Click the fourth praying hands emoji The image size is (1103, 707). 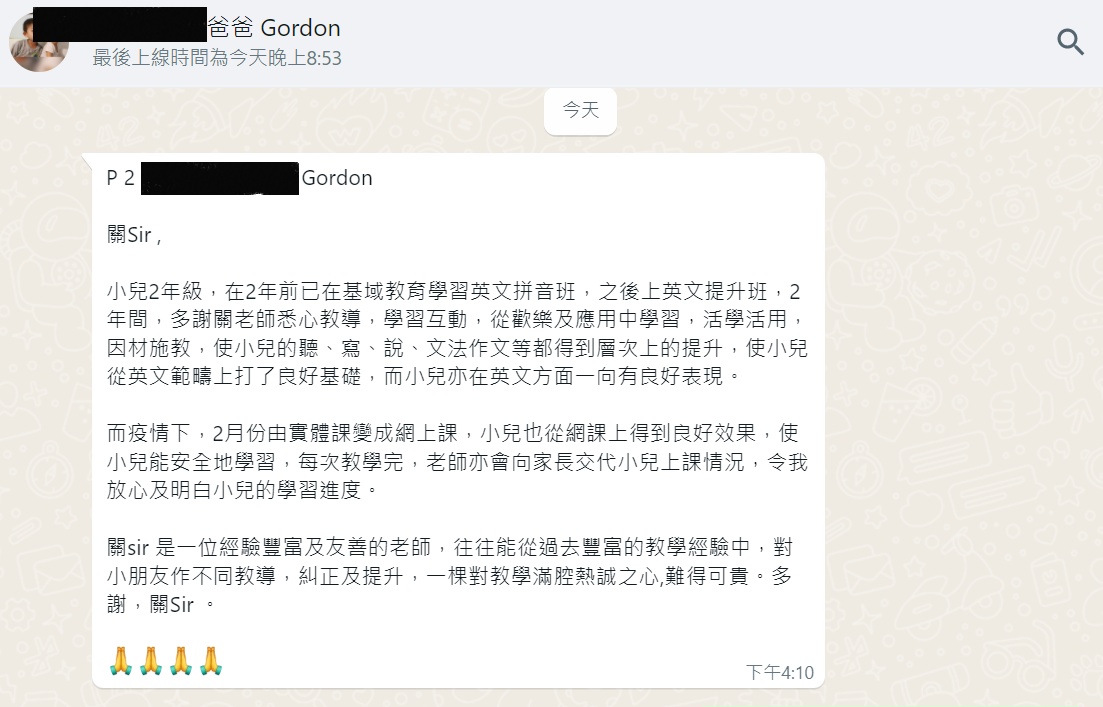[211, 661]
